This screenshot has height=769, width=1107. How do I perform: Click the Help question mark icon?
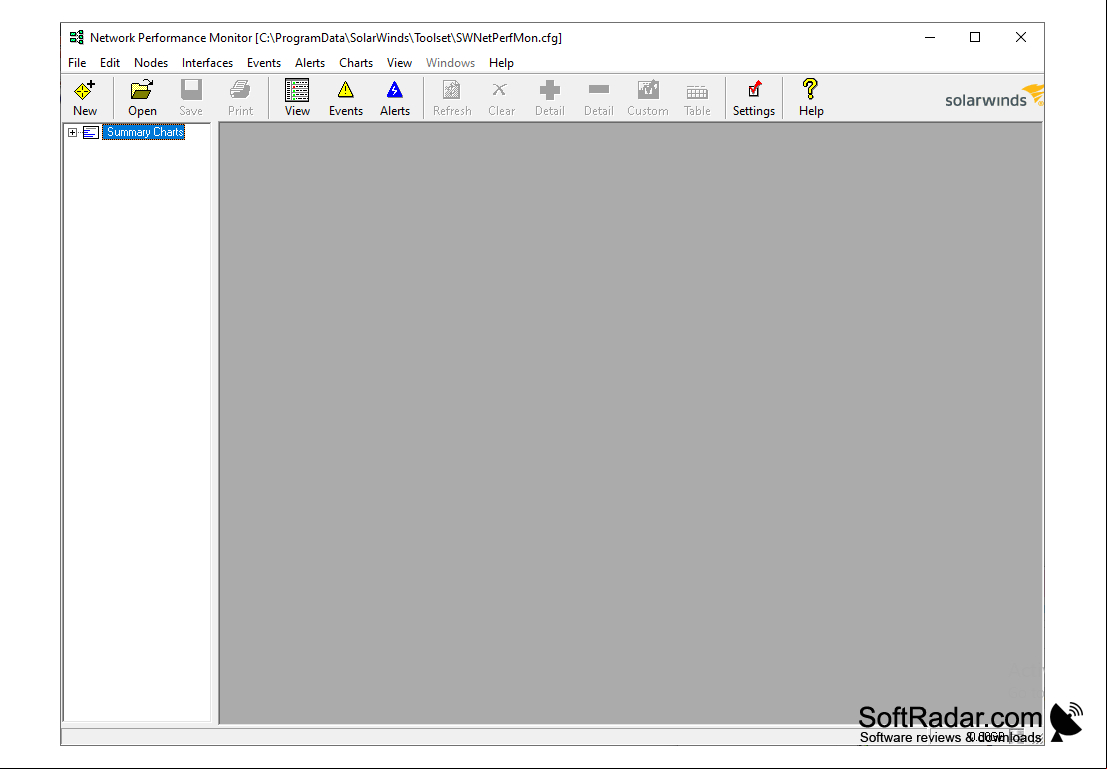point(810,90)
